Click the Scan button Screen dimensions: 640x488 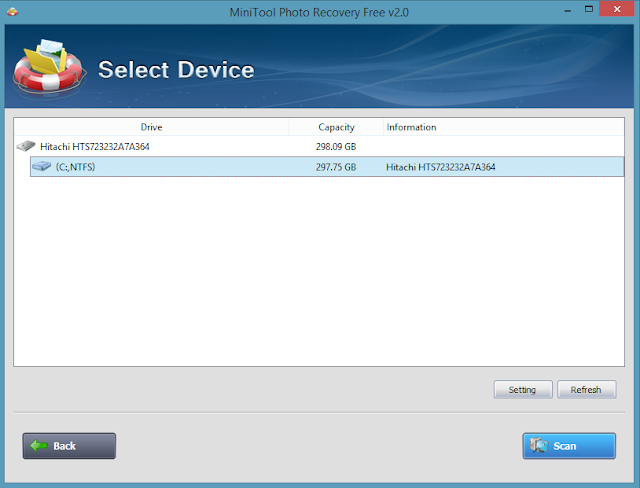click(x=569, y=446)
